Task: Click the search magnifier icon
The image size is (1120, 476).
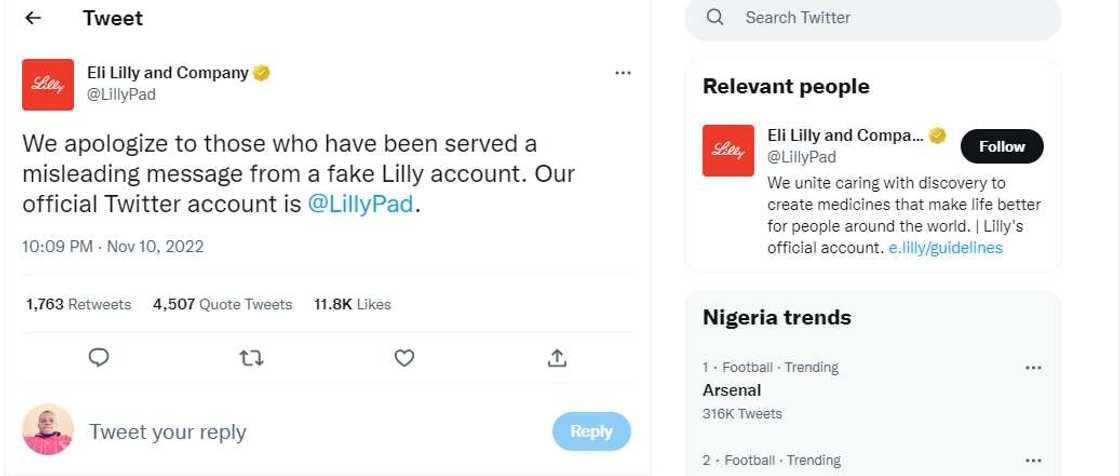Action: coord(715,18)
